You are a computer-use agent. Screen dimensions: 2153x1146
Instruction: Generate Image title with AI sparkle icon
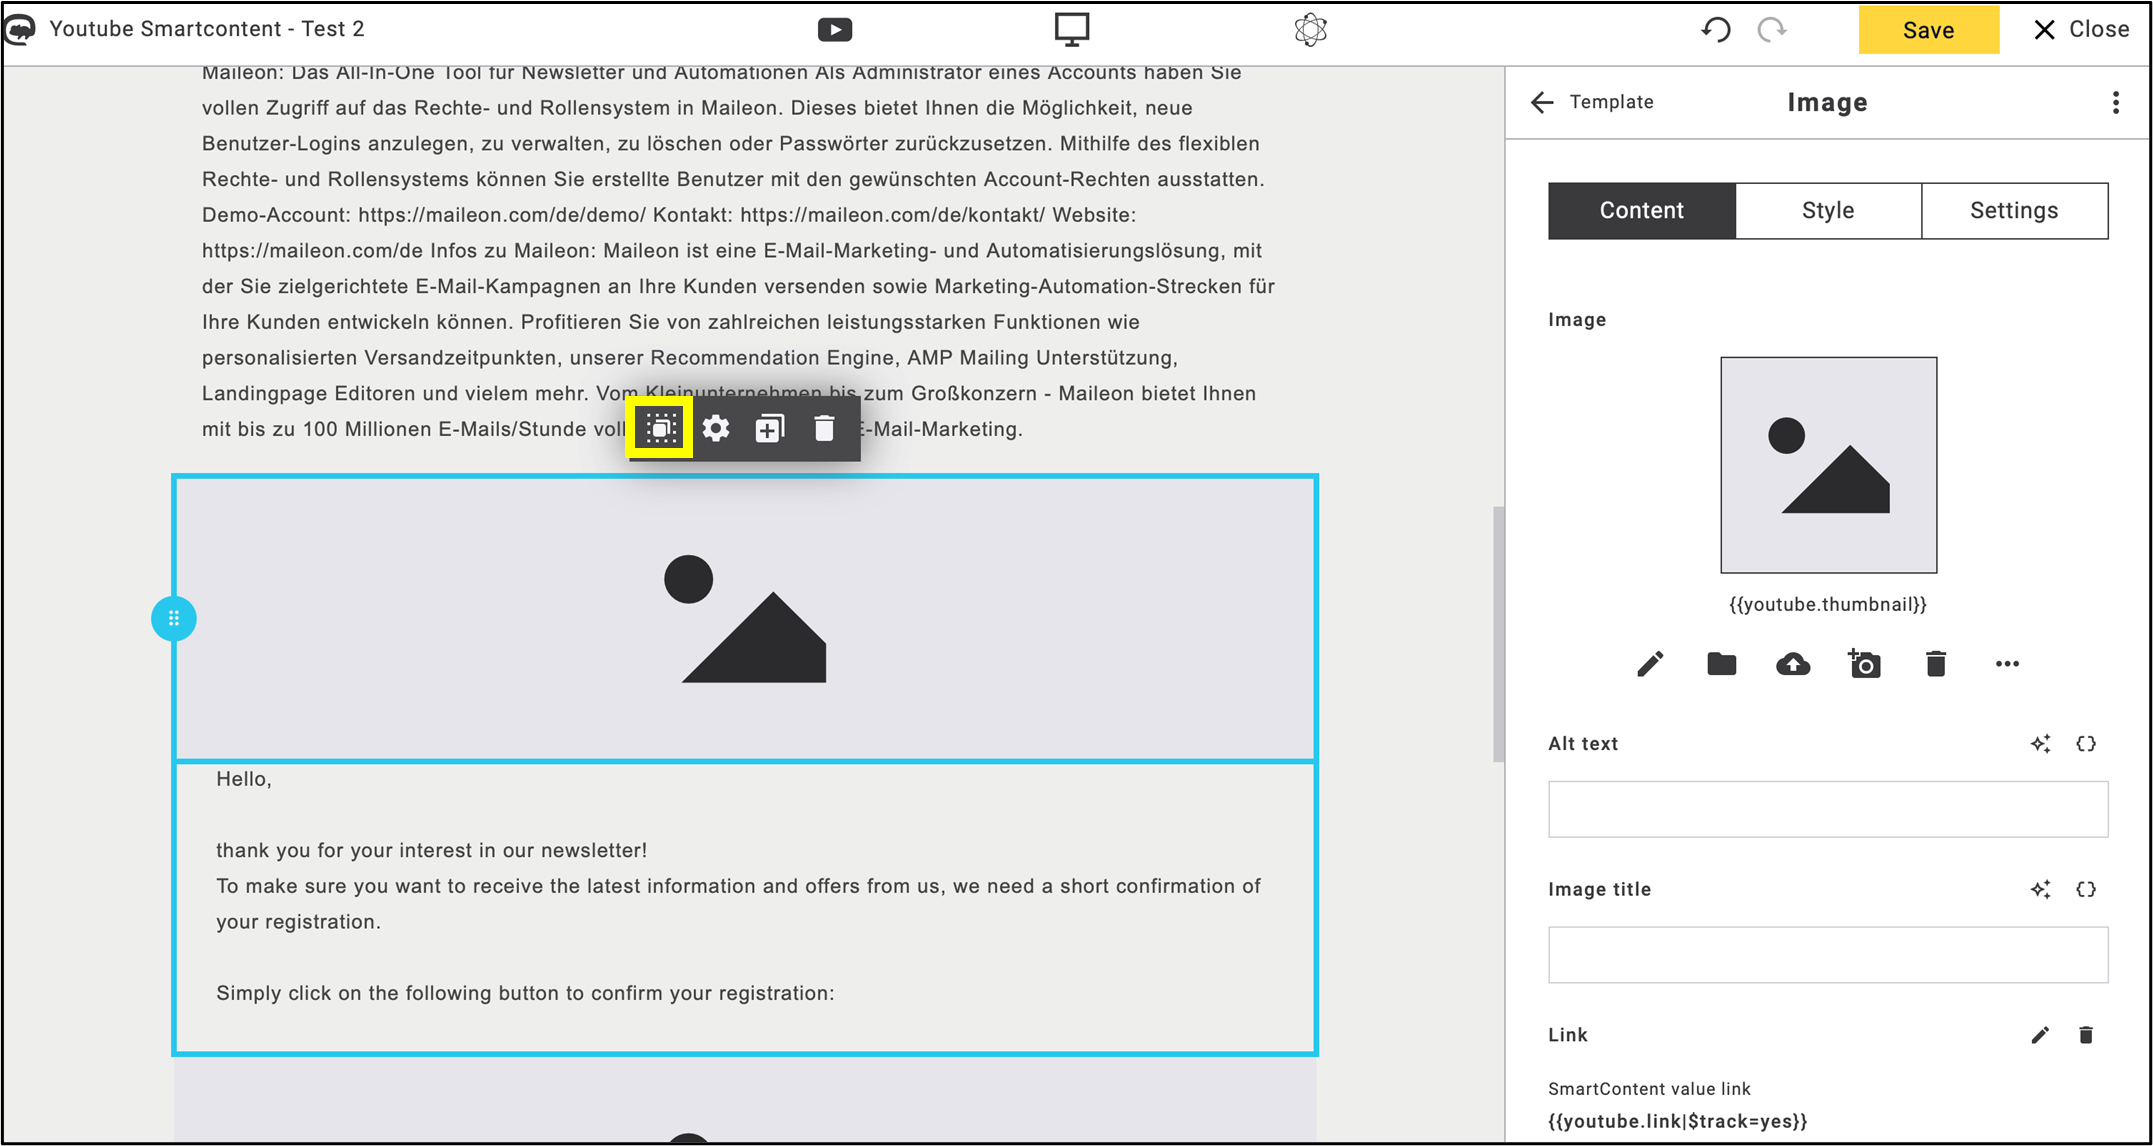click(2040, 889)
